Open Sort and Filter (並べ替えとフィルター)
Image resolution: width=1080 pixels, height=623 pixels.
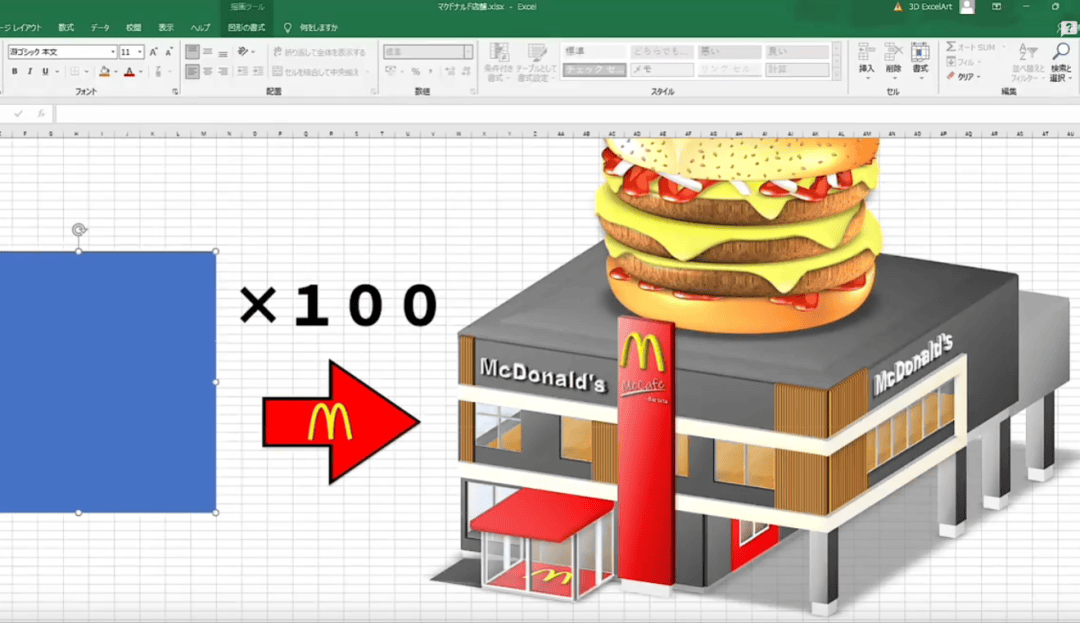(x=1028, y=62)
